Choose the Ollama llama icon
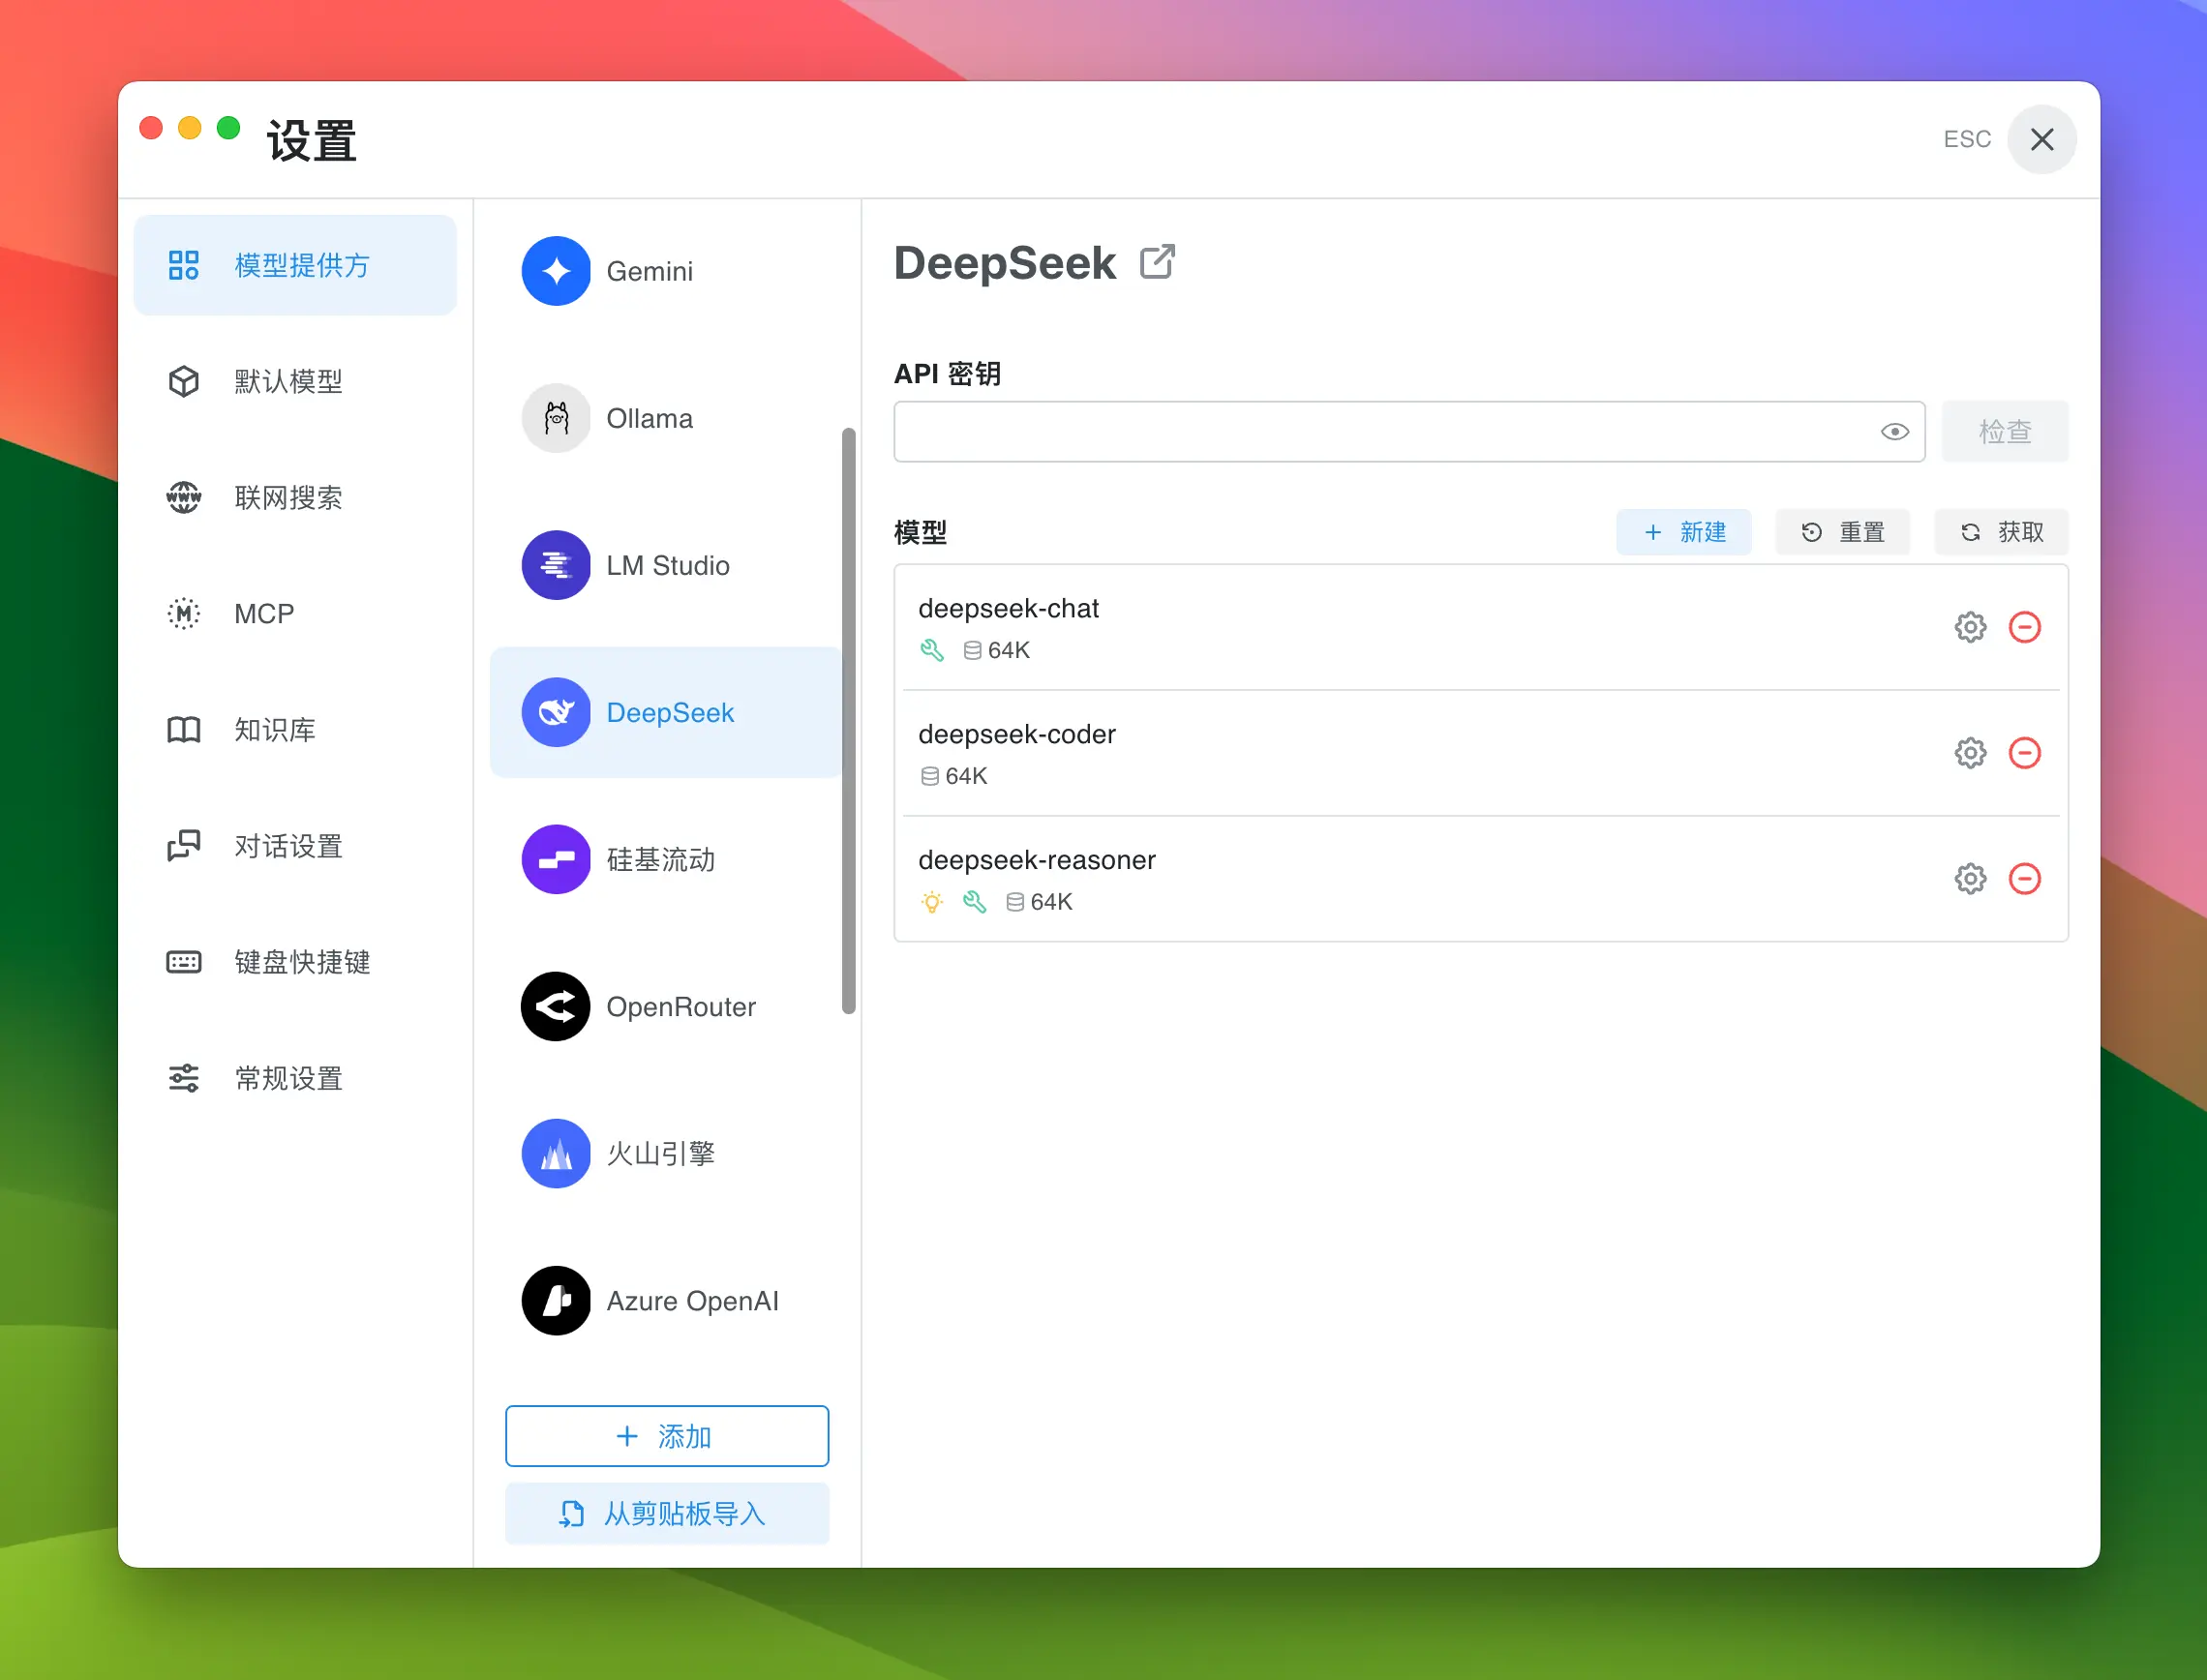The image size is (2207, 1680). coord(556,418)
